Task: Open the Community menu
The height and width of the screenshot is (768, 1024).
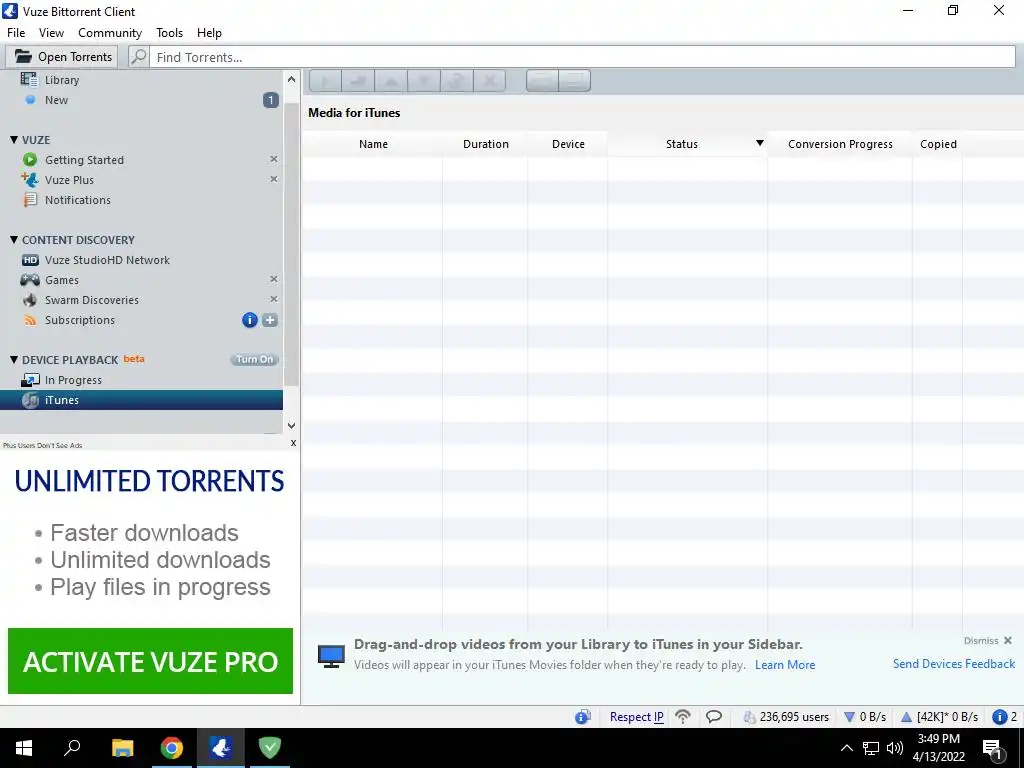Action: (110, 33)
